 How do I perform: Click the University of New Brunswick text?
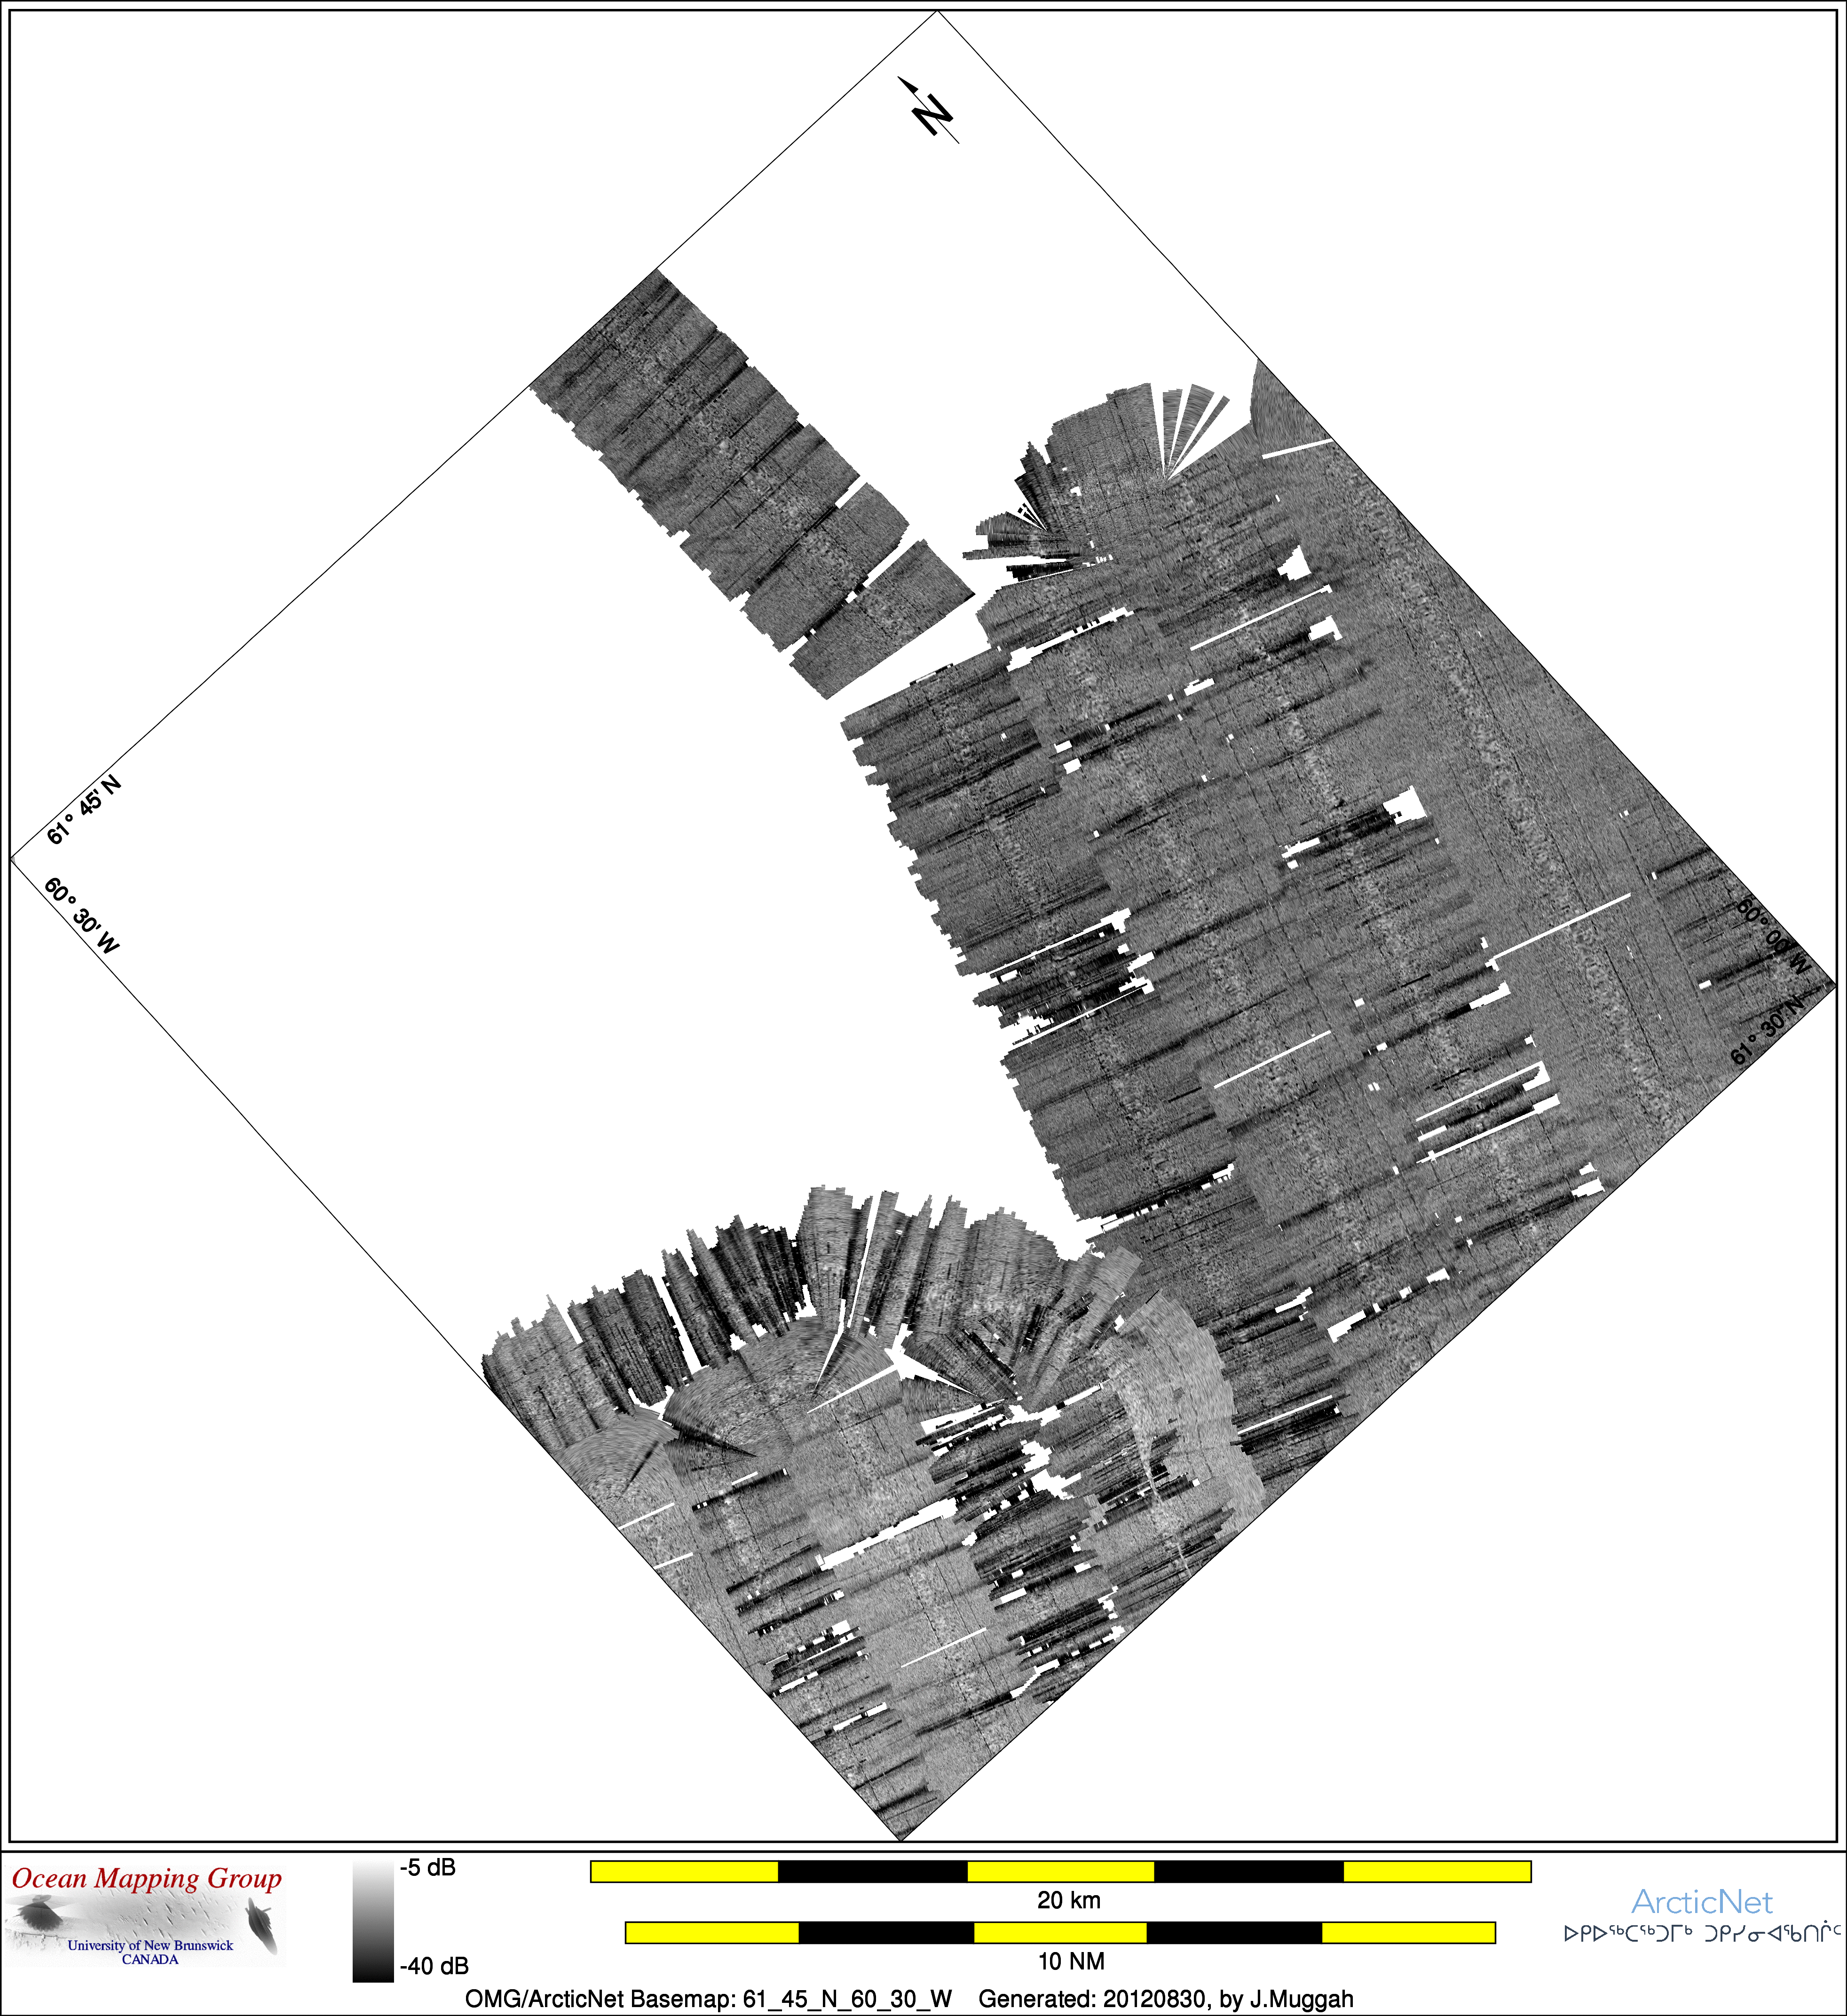[x=150, y=1945]
